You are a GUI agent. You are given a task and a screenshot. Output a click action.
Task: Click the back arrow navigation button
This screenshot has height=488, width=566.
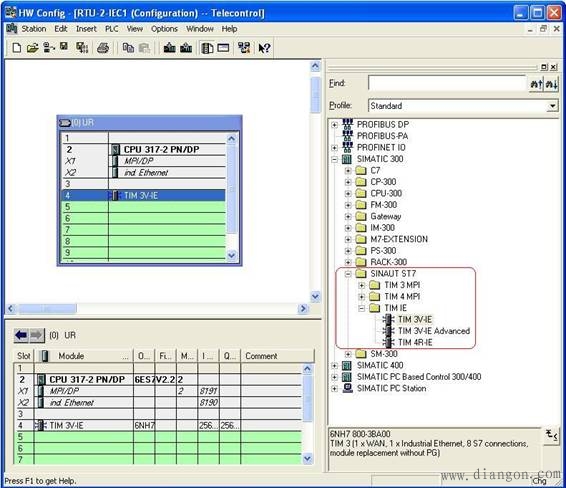pyautogui.click(x=21, y=335)
